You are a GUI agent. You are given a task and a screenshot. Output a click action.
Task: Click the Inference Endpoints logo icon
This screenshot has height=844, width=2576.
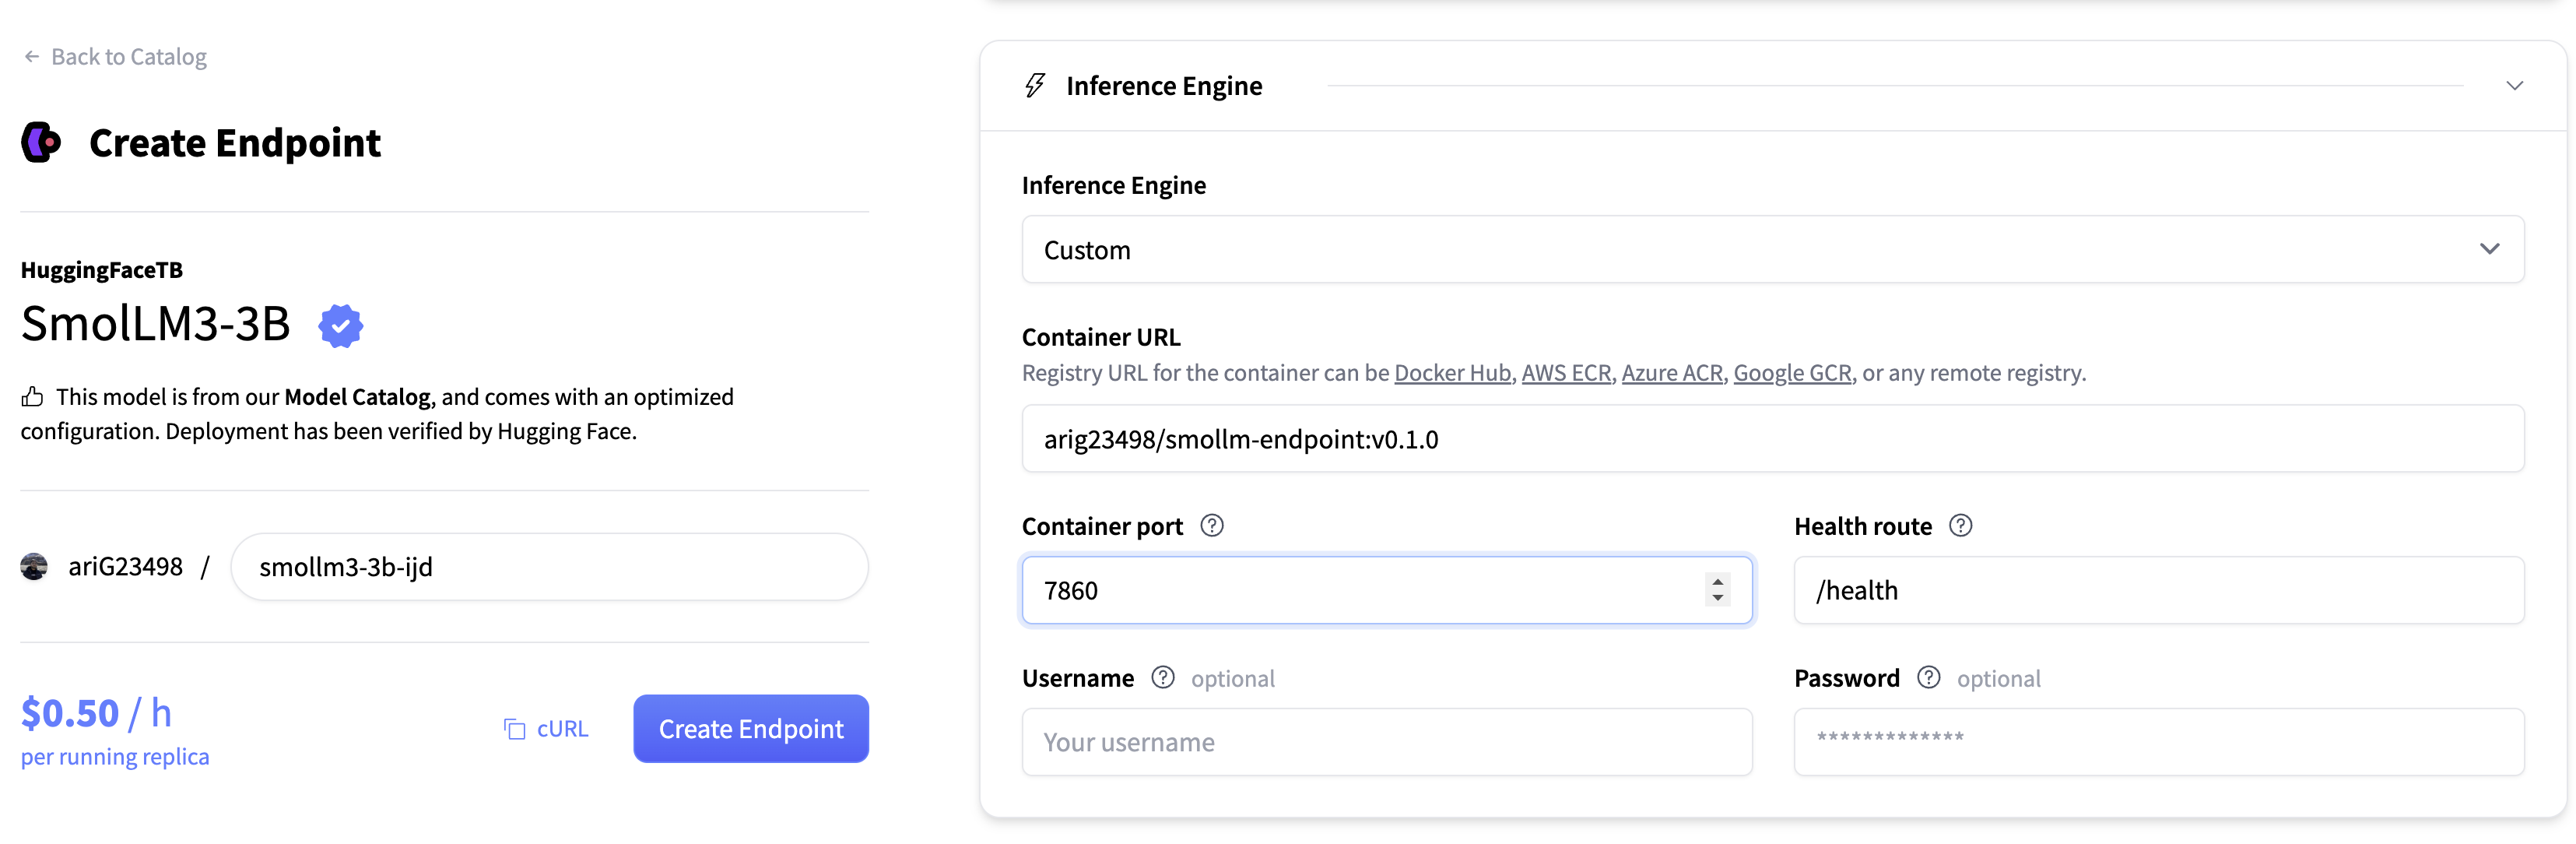click(41, 142)
